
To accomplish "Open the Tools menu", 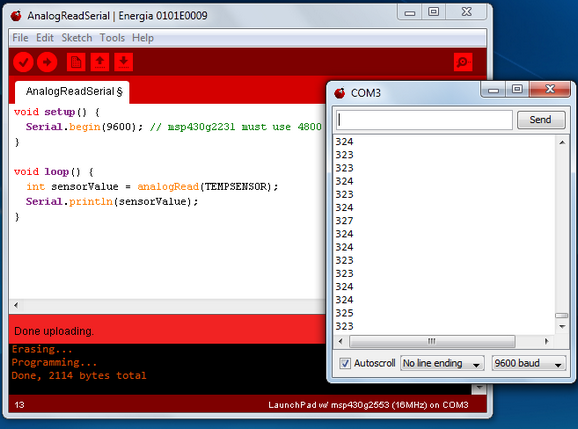I will tap(112, 38).
